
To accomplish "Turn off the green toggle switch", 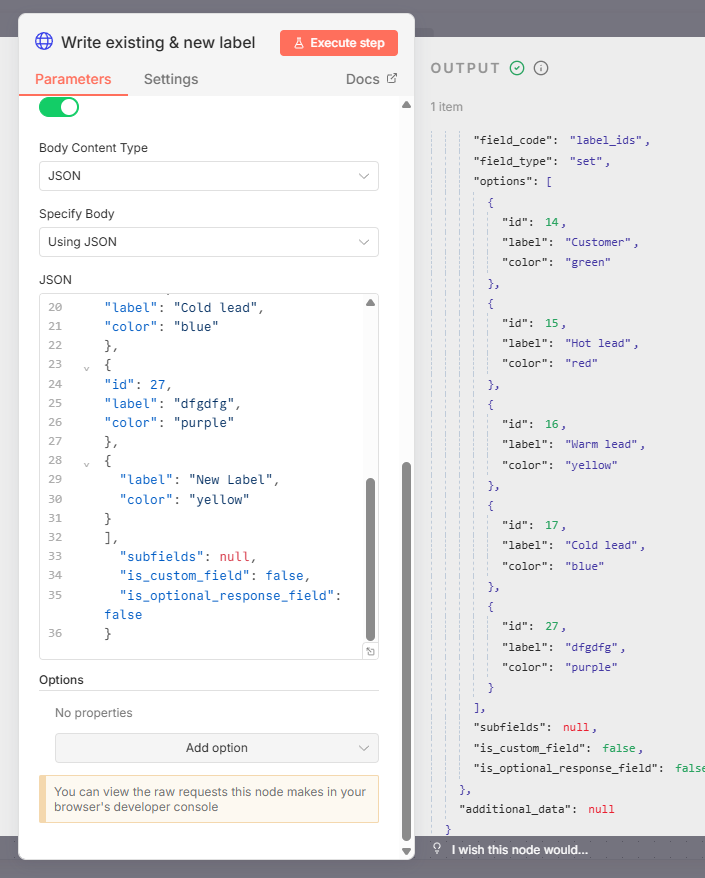I will pos(59,107).
